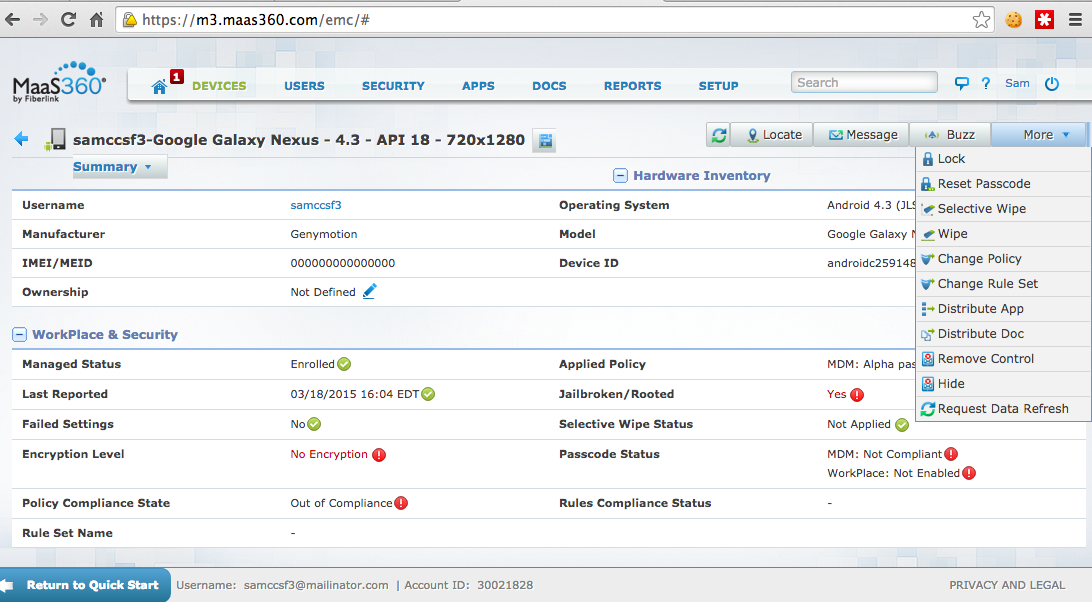Go forward with the browser forward arrow
The height and width of the screenshot is (602, 1092).
(40, 20)
